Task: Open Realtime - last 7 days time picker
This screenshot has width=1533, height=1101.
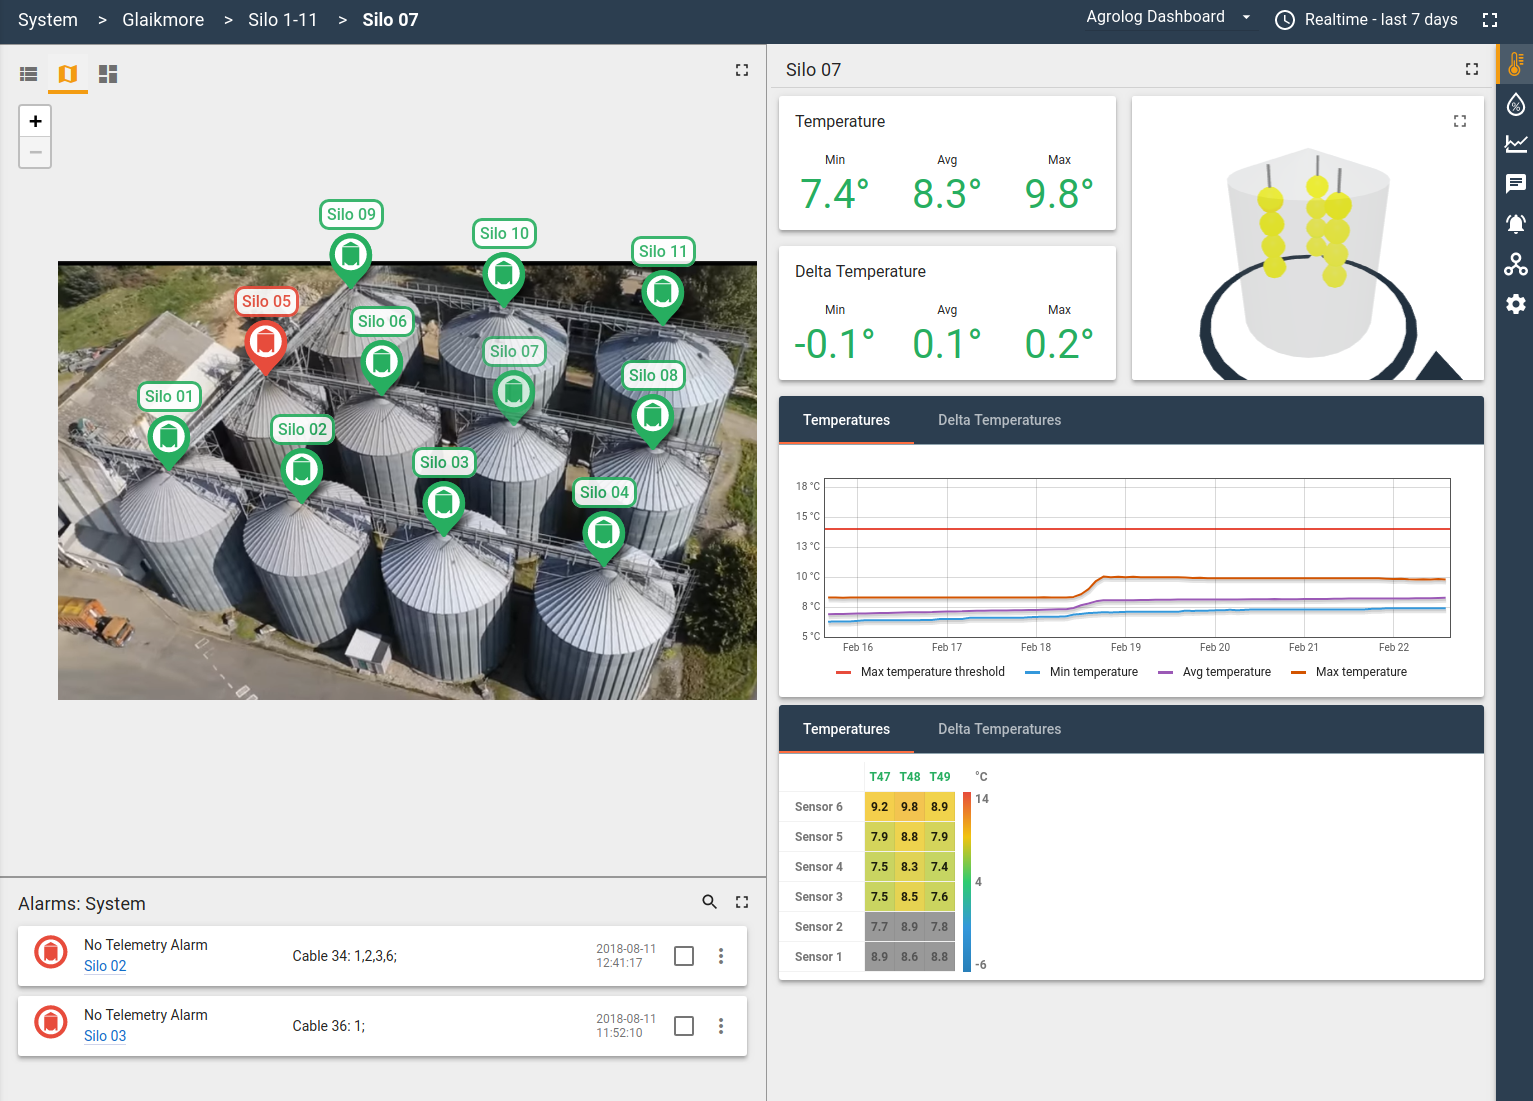Action: tap(1366, 19)
